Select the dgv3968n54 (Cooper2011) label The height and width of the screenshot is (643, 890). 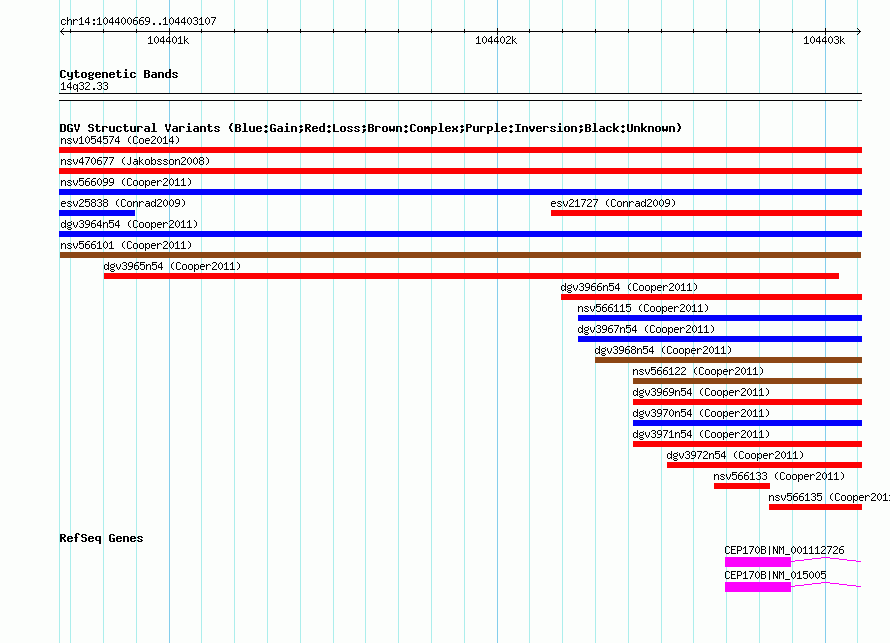click(x=664, y=350)
